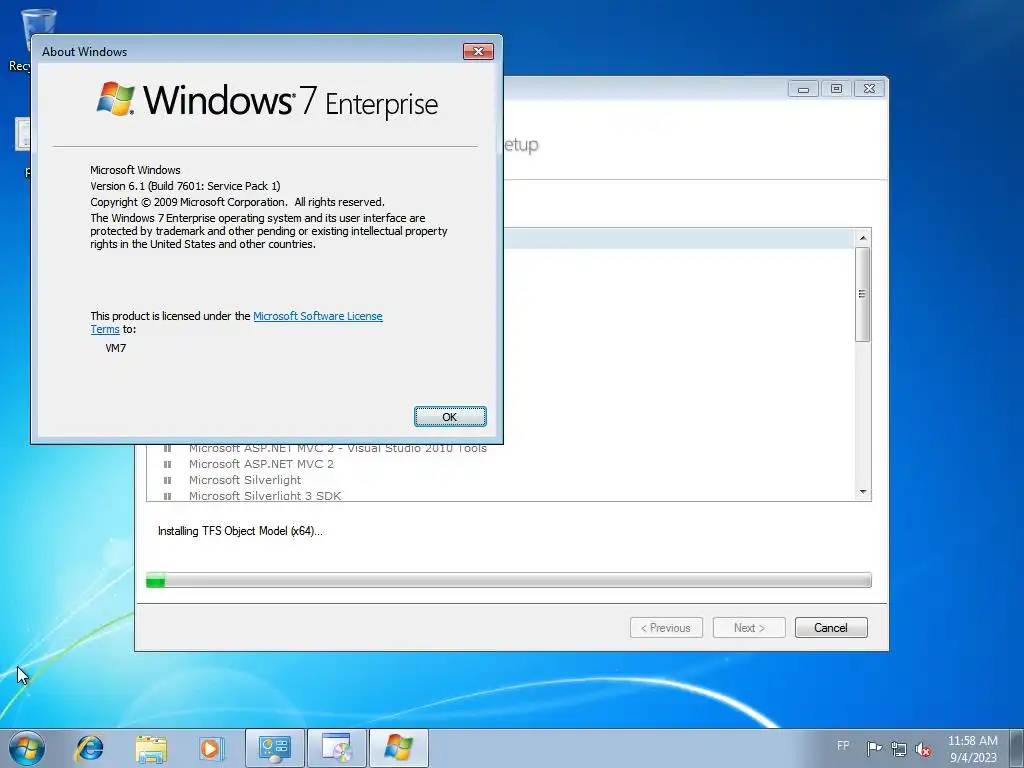This screenshot has height=768, width=1024.
Task: Open Windows Media Player from taskbar
Action: (x=212, y=748)
